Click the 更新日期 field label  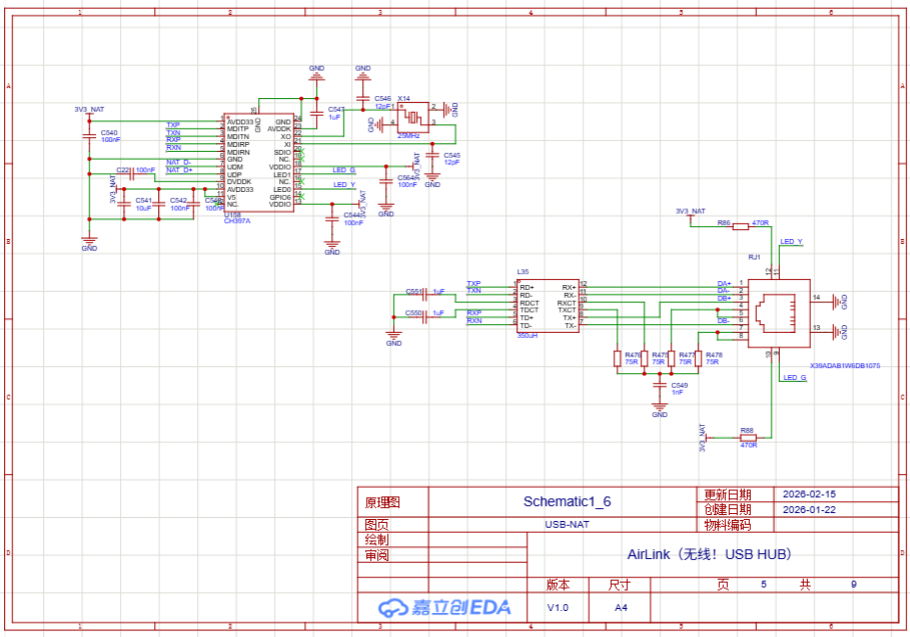(x=728, y=494)
